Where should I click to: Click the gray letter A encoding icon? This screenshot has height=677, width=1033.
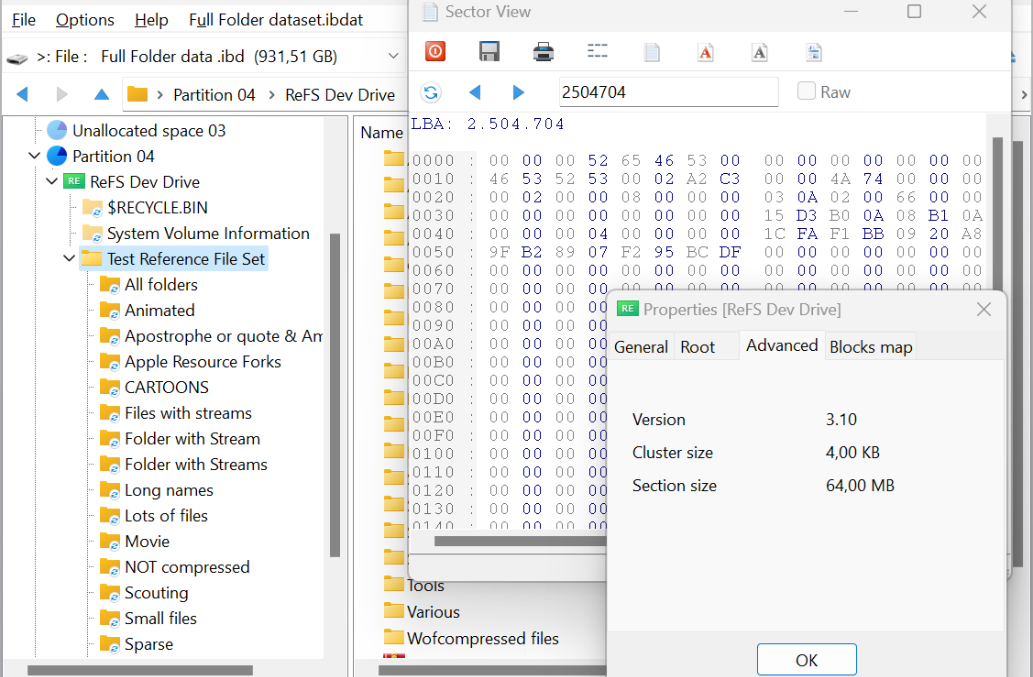tap(759, 52)
